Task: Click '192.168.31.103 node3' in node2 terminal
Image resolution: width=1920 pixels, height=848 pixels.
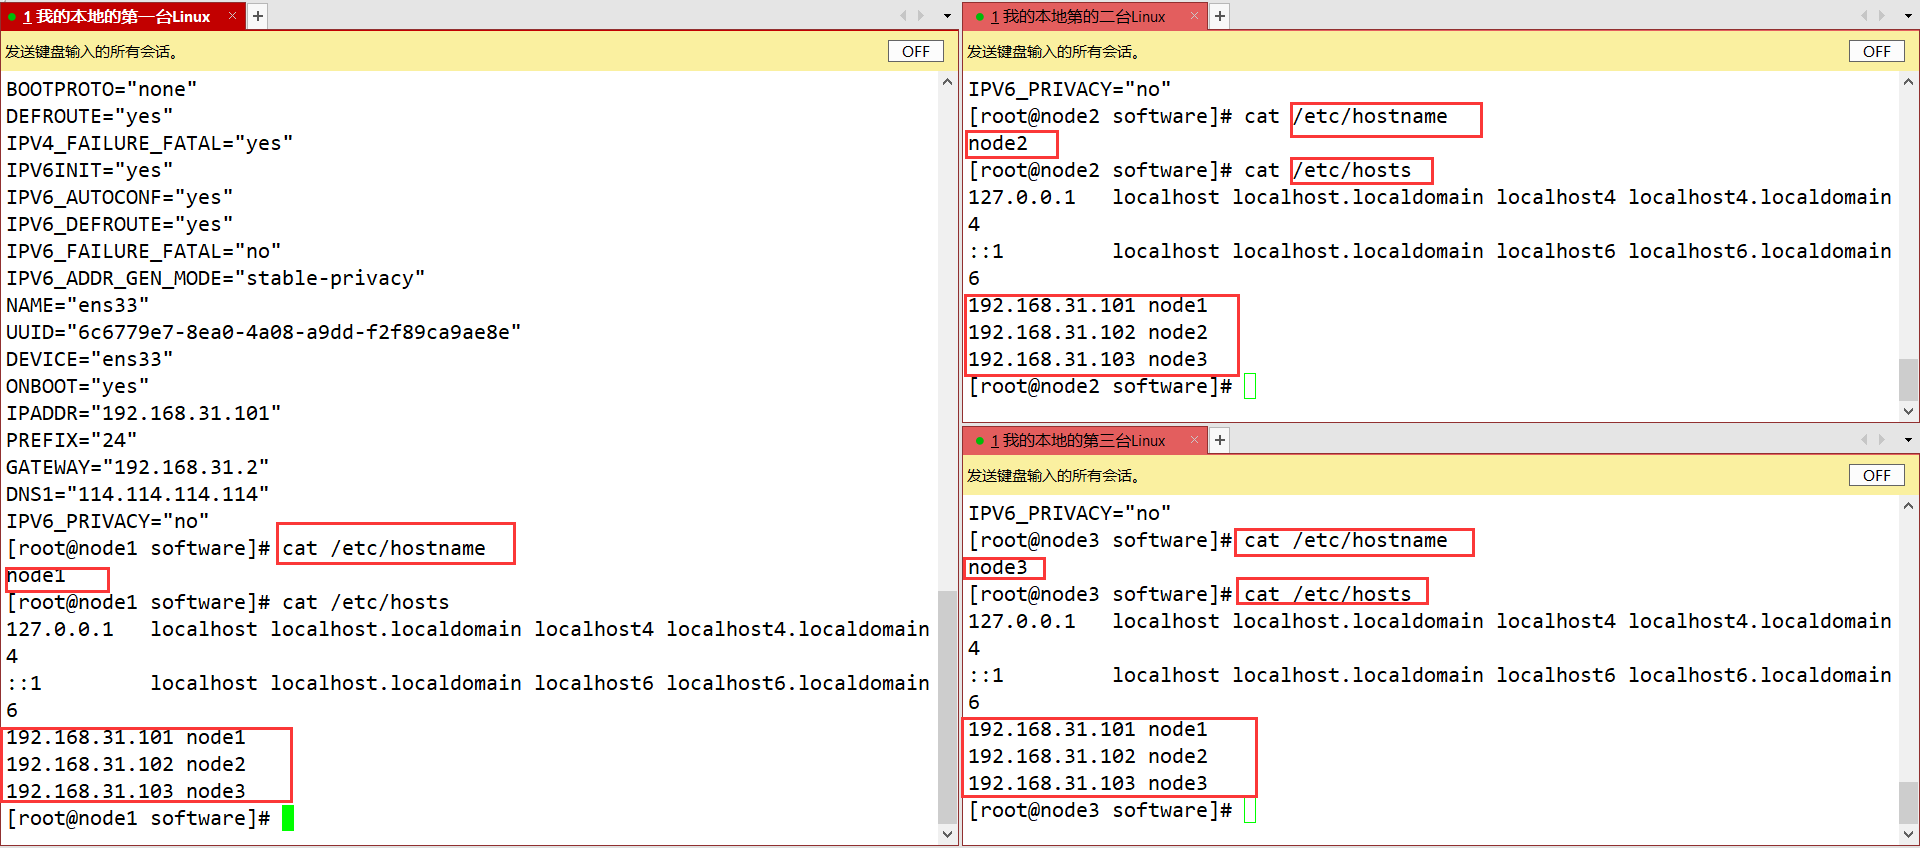Action: [x=1088, y=359]
